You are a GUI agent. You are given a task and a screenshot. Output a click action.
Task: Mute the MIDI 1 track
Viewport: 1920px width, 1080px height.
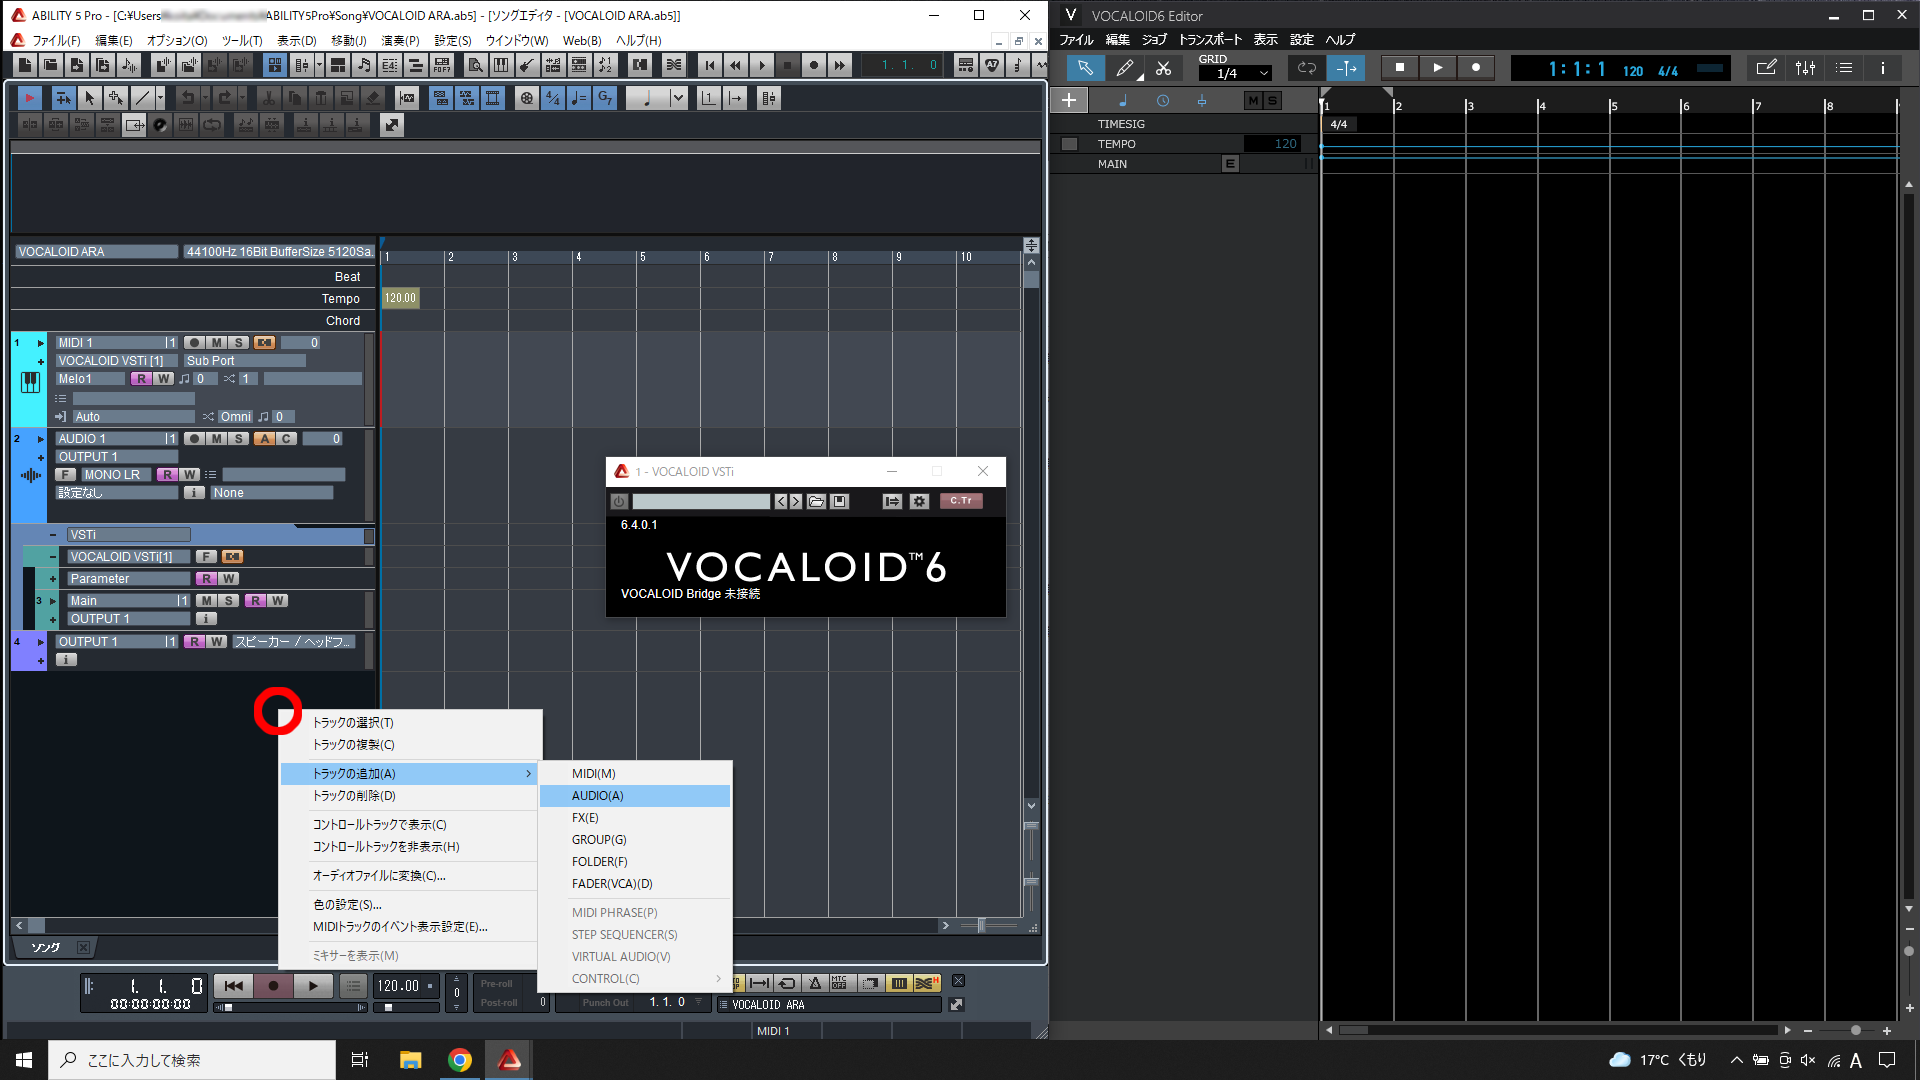(216, 342)
